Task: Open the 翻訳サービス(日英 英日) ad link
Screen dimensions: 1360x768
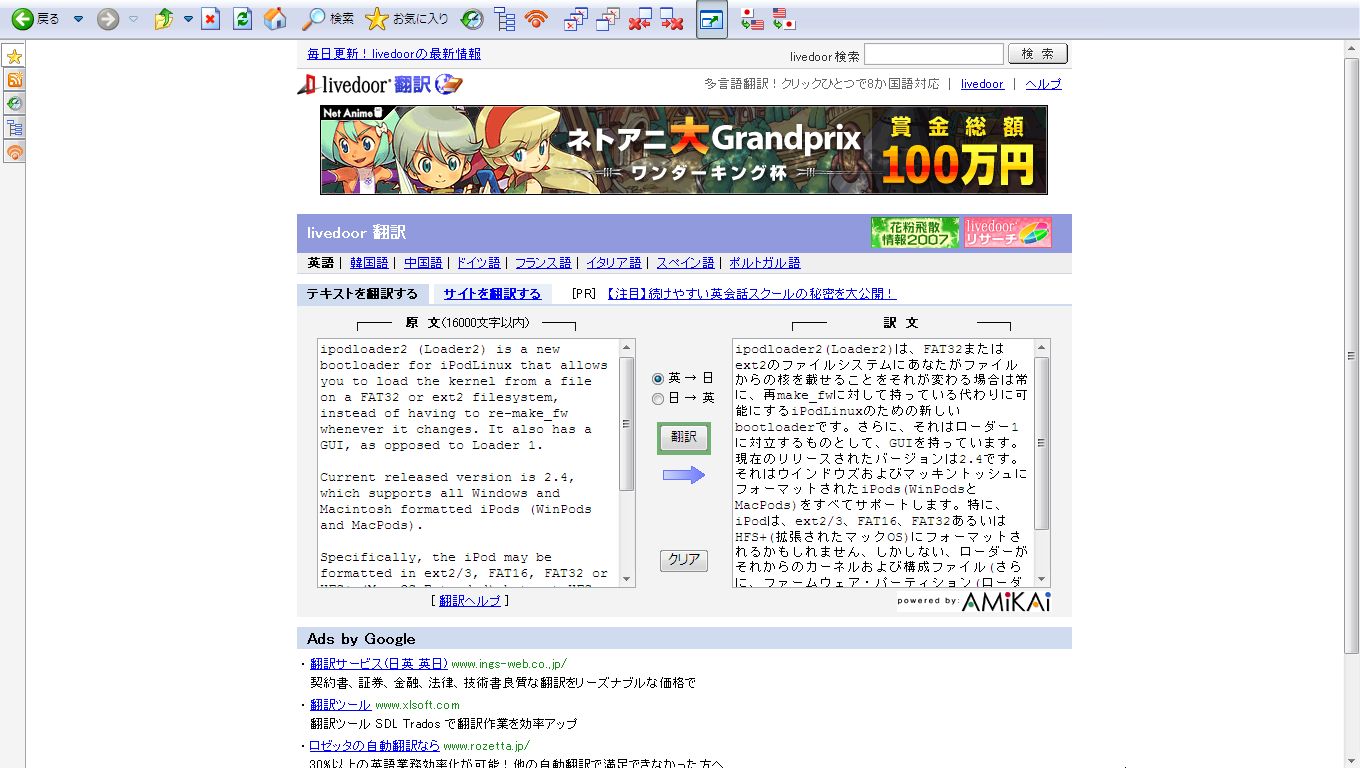Action: point(378,663)
